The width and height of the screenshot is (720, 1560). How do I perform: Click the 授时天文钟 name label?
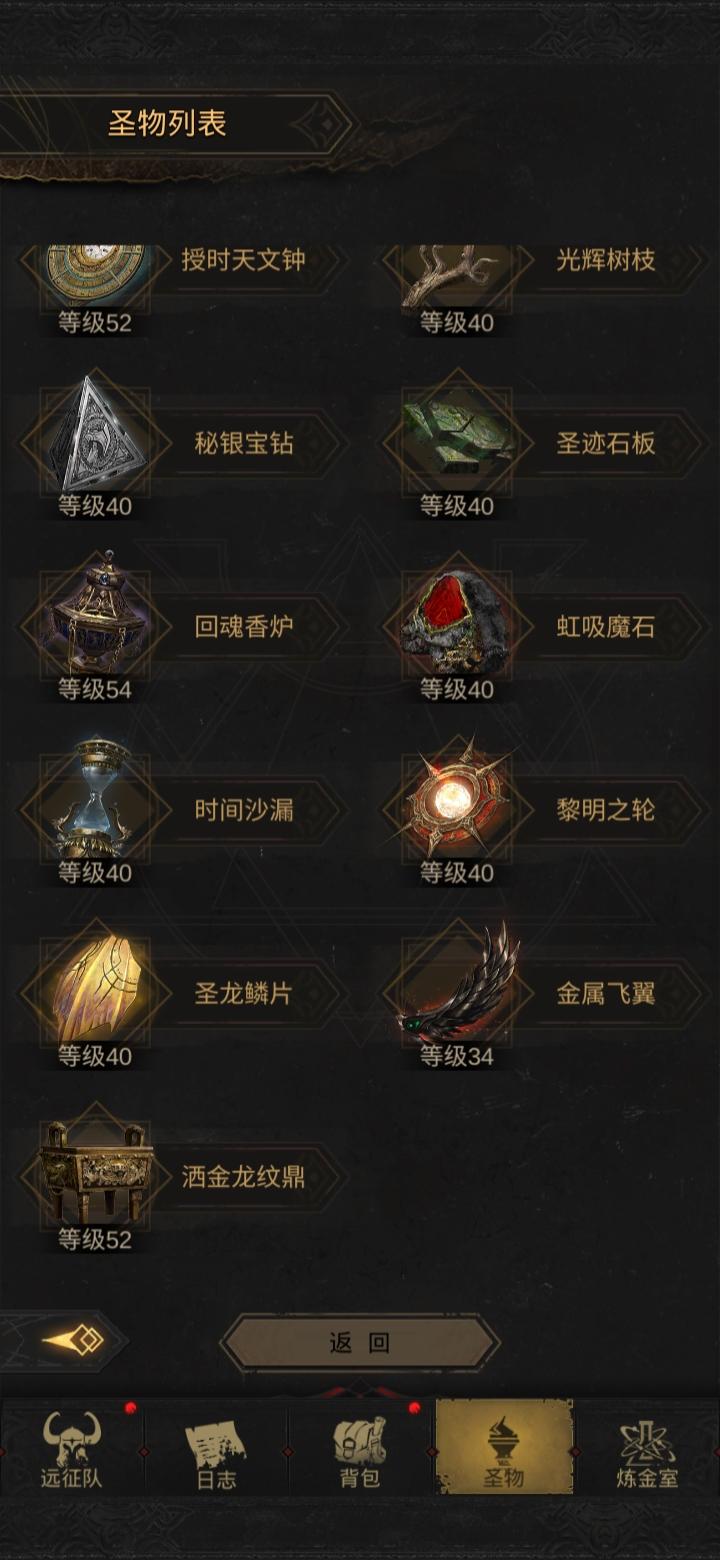coord(243,261)
